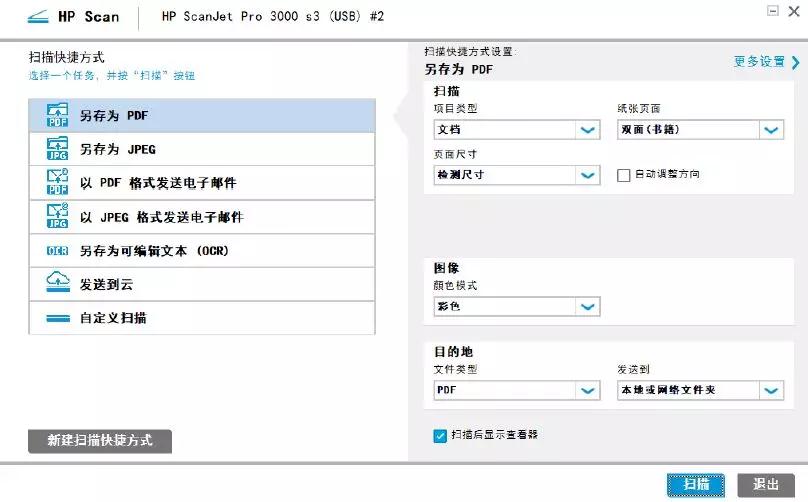Minimize the HP Scan window
Screen dimensions: 808x502
[x=772, y=10]
